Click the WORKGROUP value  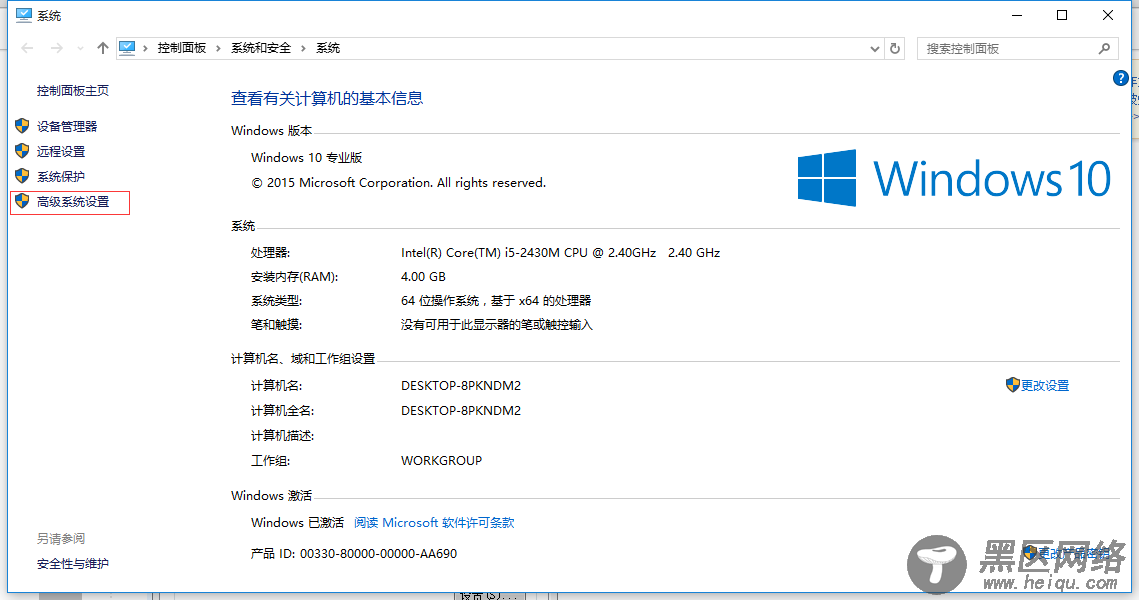click(441, 461)
